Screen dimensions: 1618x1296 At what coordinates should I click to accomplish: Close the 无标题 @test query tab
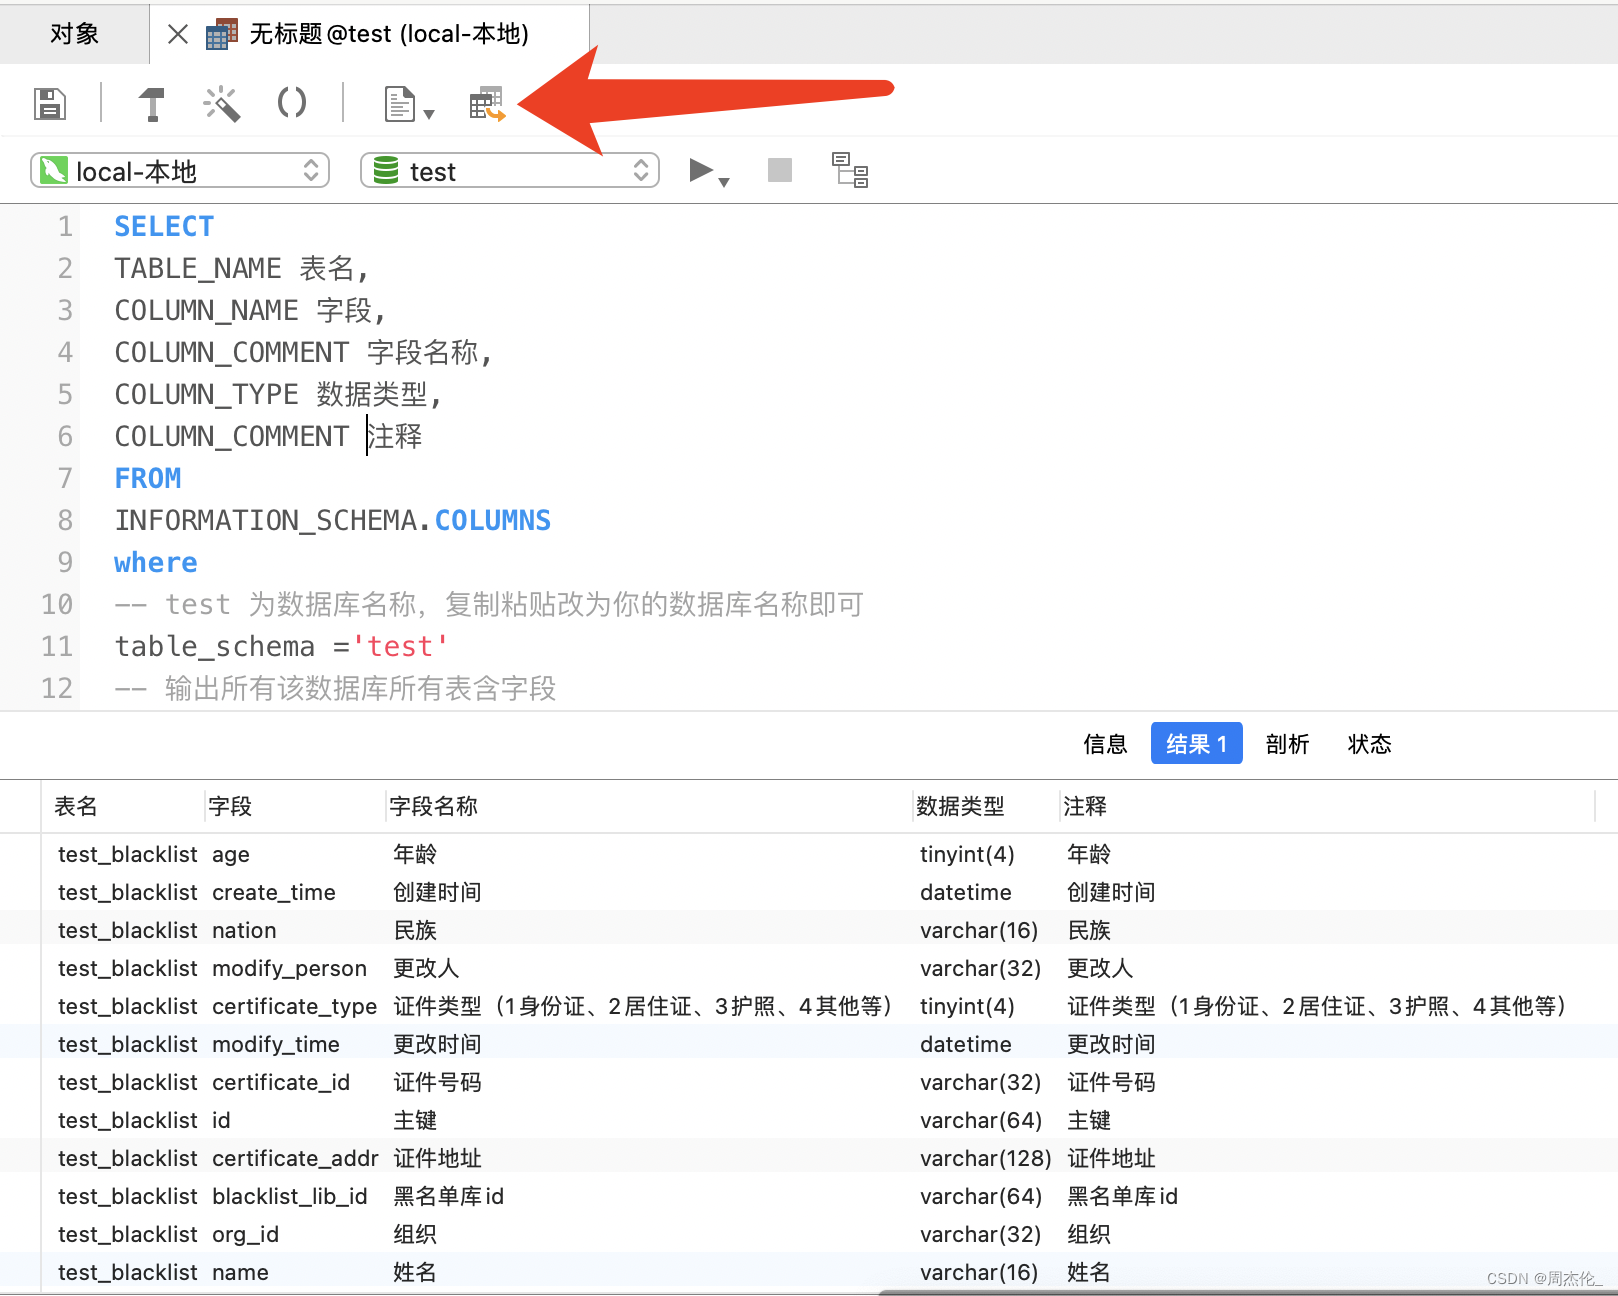pos(178,34)
